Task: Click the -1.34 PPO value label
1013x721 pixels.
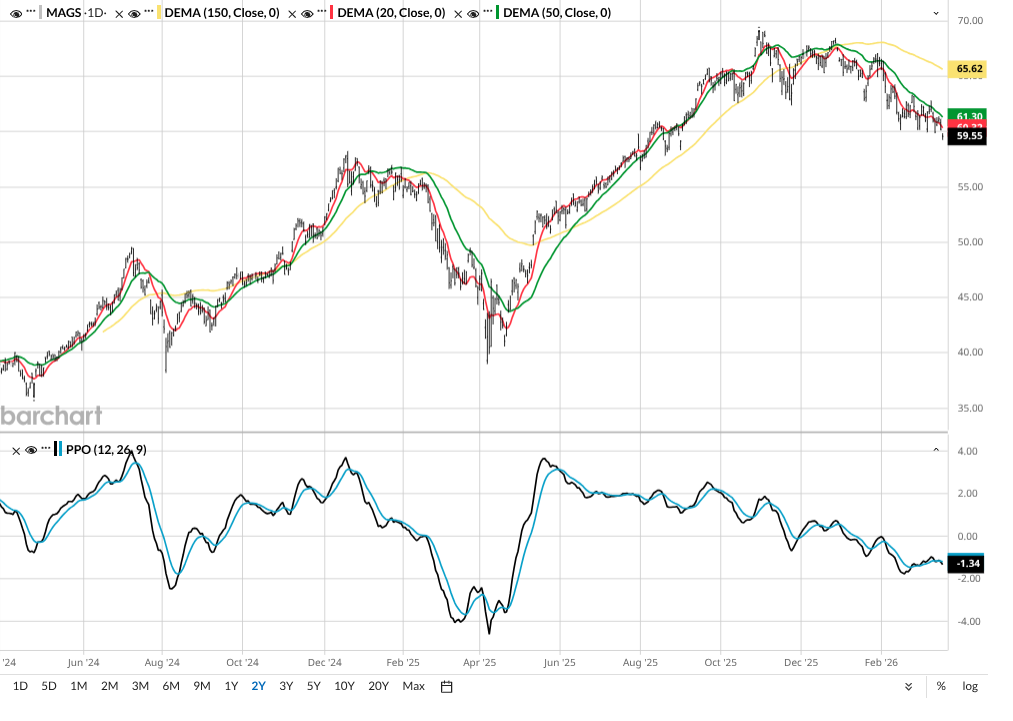Action: click(966, 564)
